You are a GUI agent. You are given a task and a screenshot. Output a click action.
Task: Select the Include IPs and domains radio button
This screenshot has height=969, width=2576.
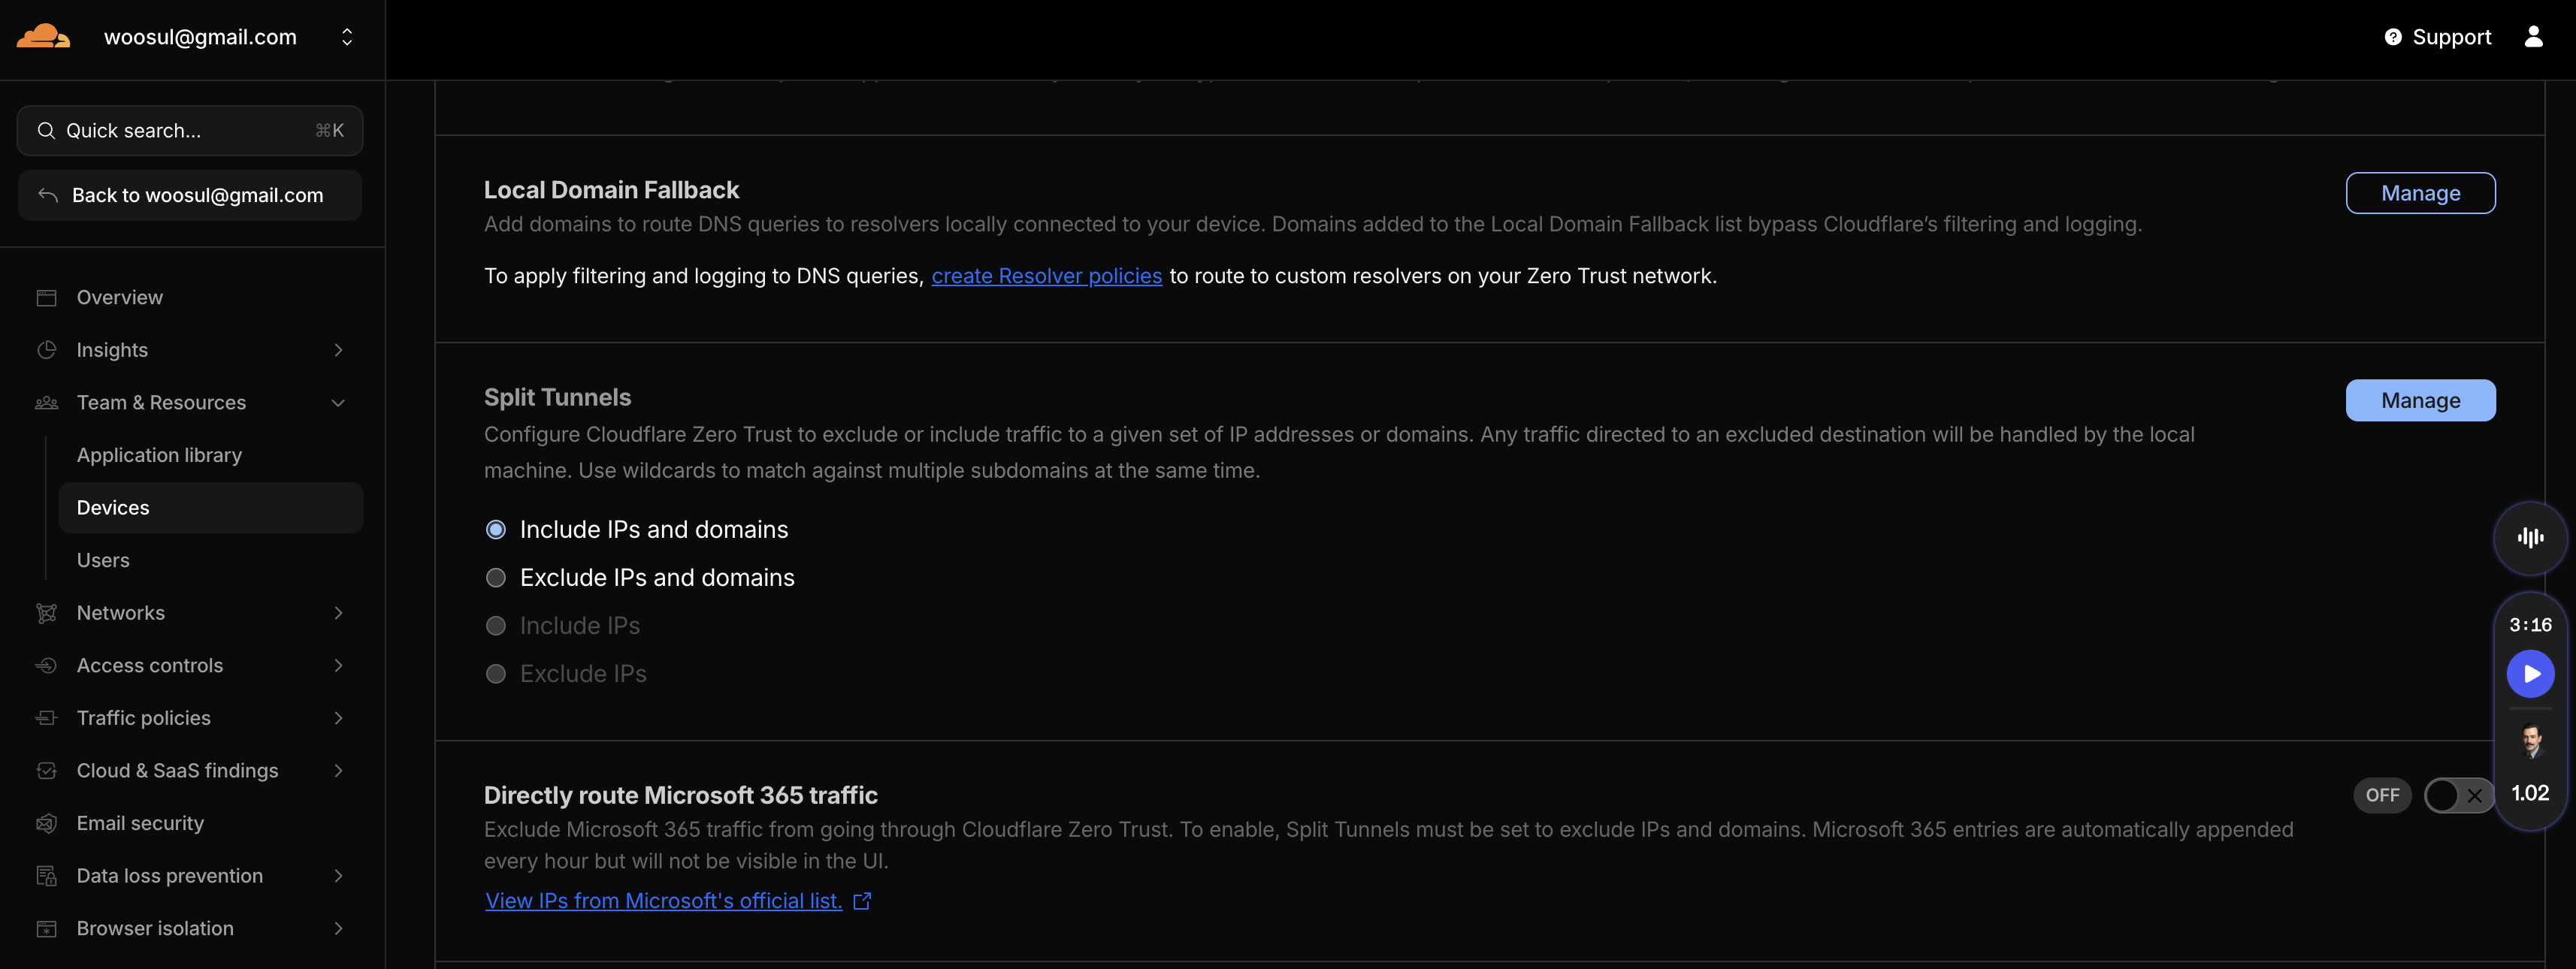tap(496, 529)
